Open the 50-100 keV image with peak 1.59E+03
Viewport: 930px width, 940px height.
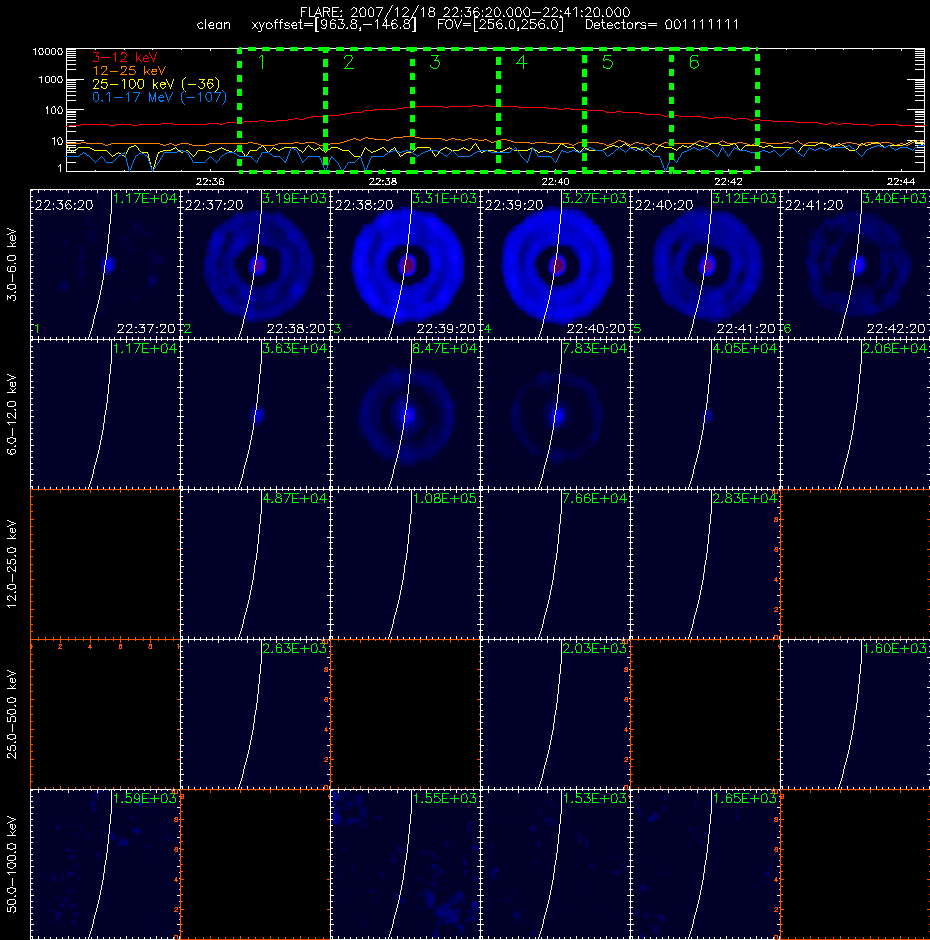(106, 864)
